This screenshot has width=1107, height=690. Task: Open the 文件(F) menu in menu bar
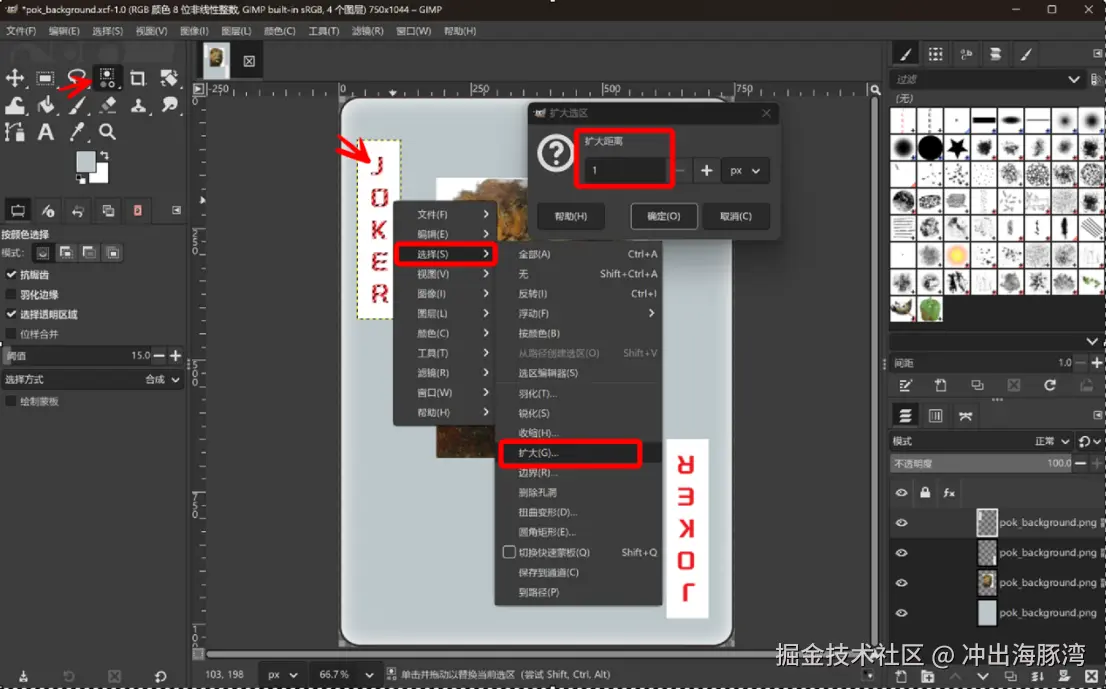pyautogui.click(x=21, y=31)
